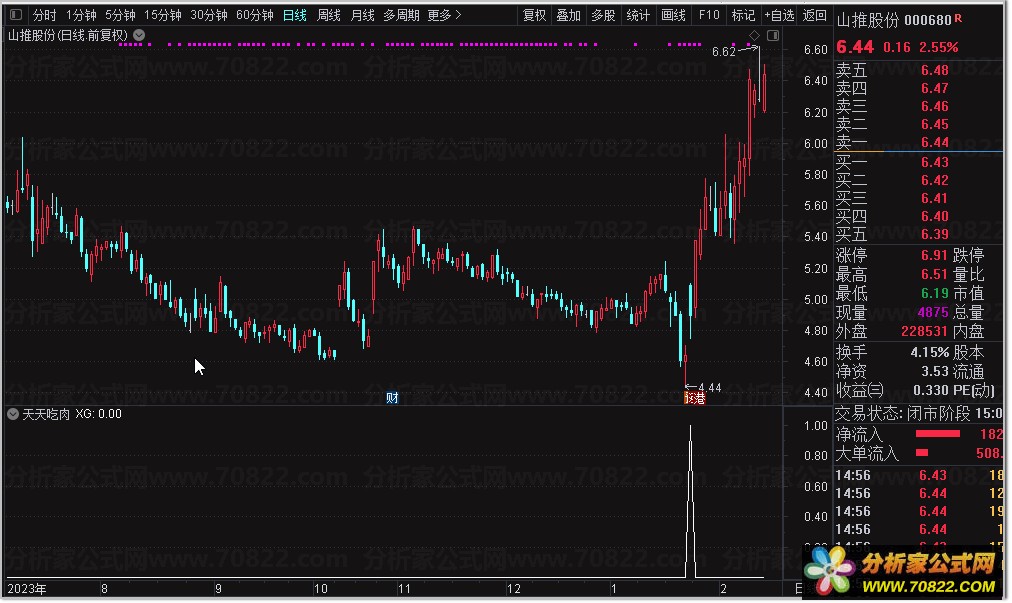This screenshot has height=603, width=1012.
Task: Add stock via the +自选 button
Action: point(779,15)
